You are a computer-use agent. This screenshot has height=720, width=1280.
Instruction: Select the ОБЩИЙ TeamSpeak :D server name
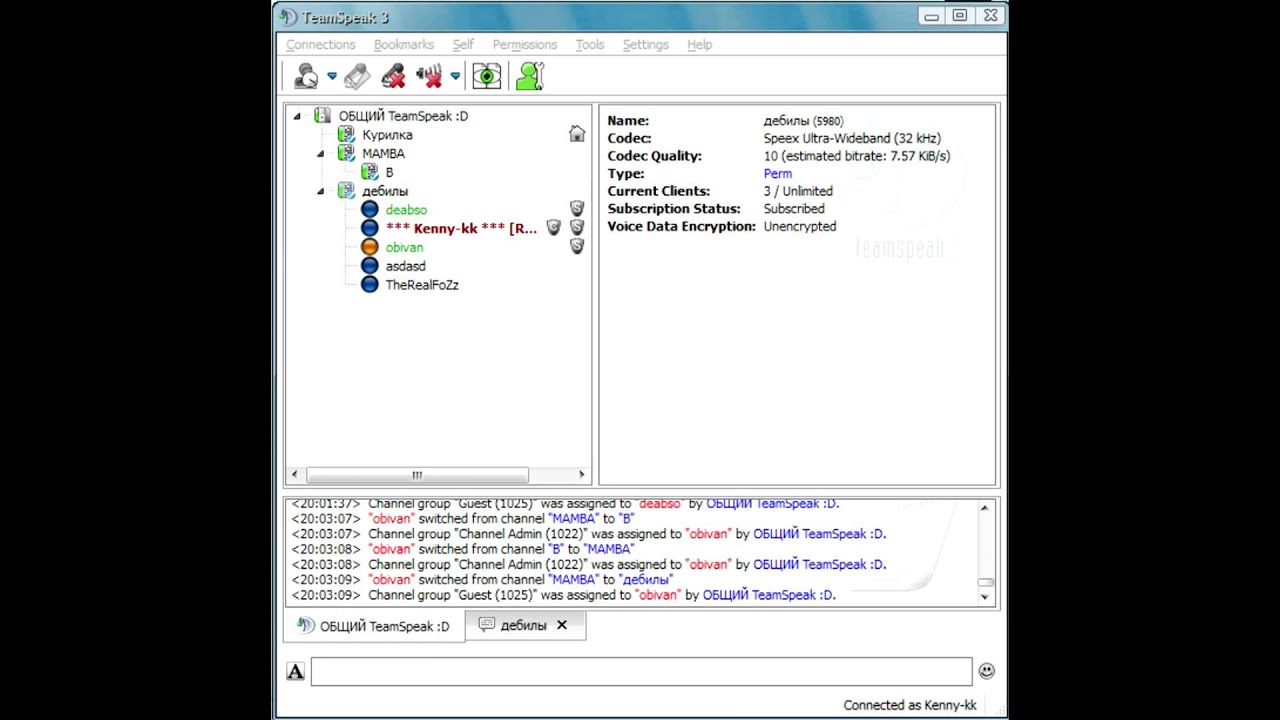[403, 116]
